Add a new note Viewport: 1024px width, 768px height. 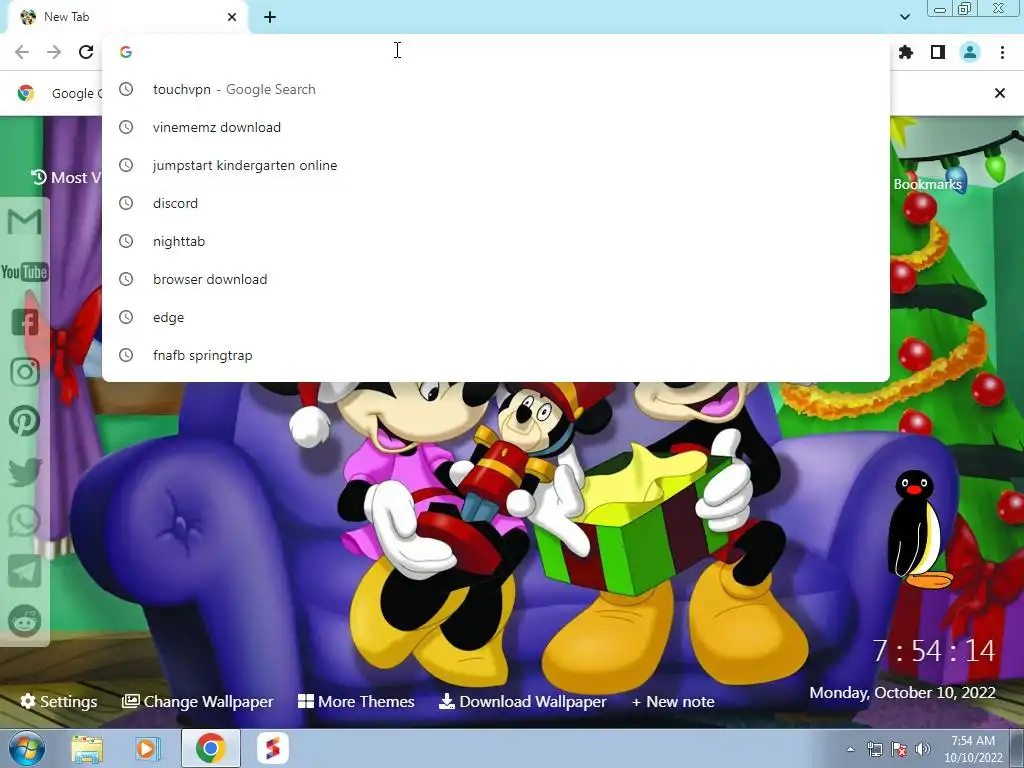tap(673, 701)
